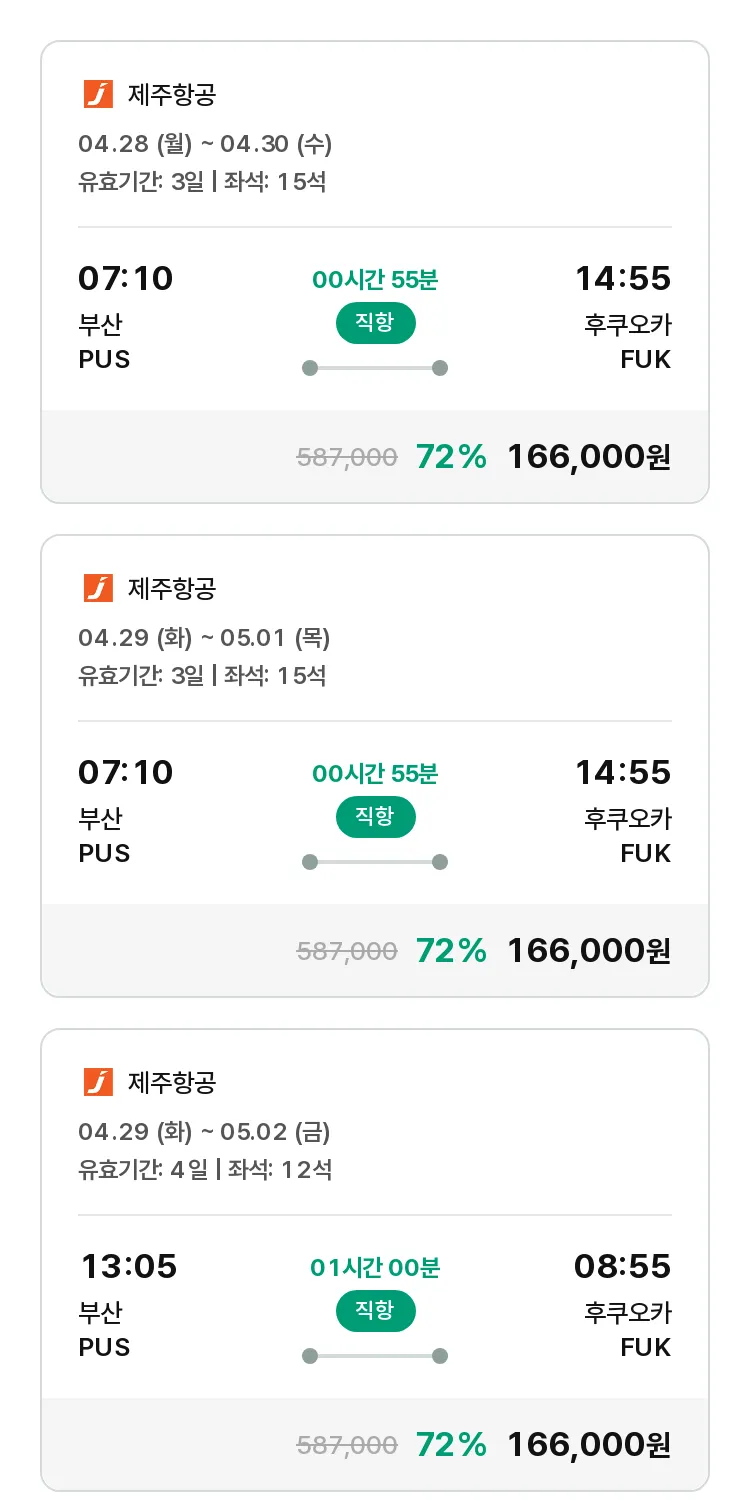The height and width of the screenshot is (1510, 750).
Task: Tap 직항 badge on the 04.29–05.01 flight
Action: coord(375,817)
